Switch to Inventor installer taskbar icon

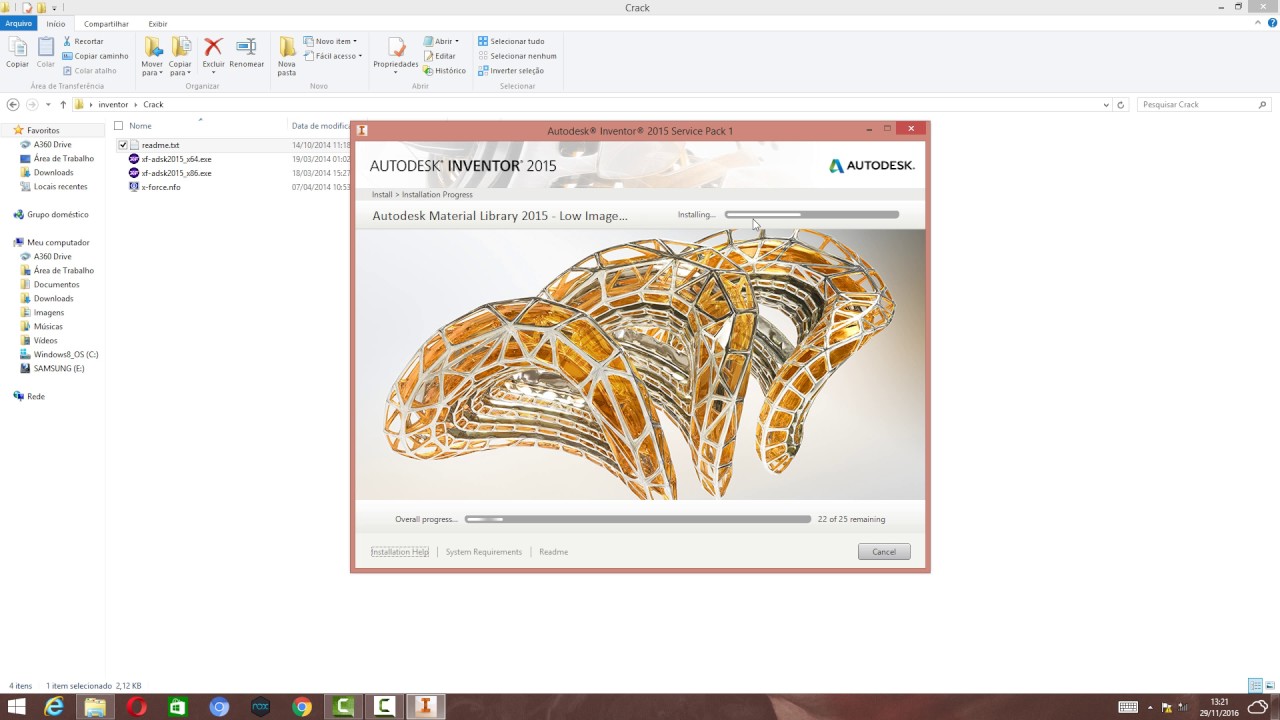pos(425,707)
